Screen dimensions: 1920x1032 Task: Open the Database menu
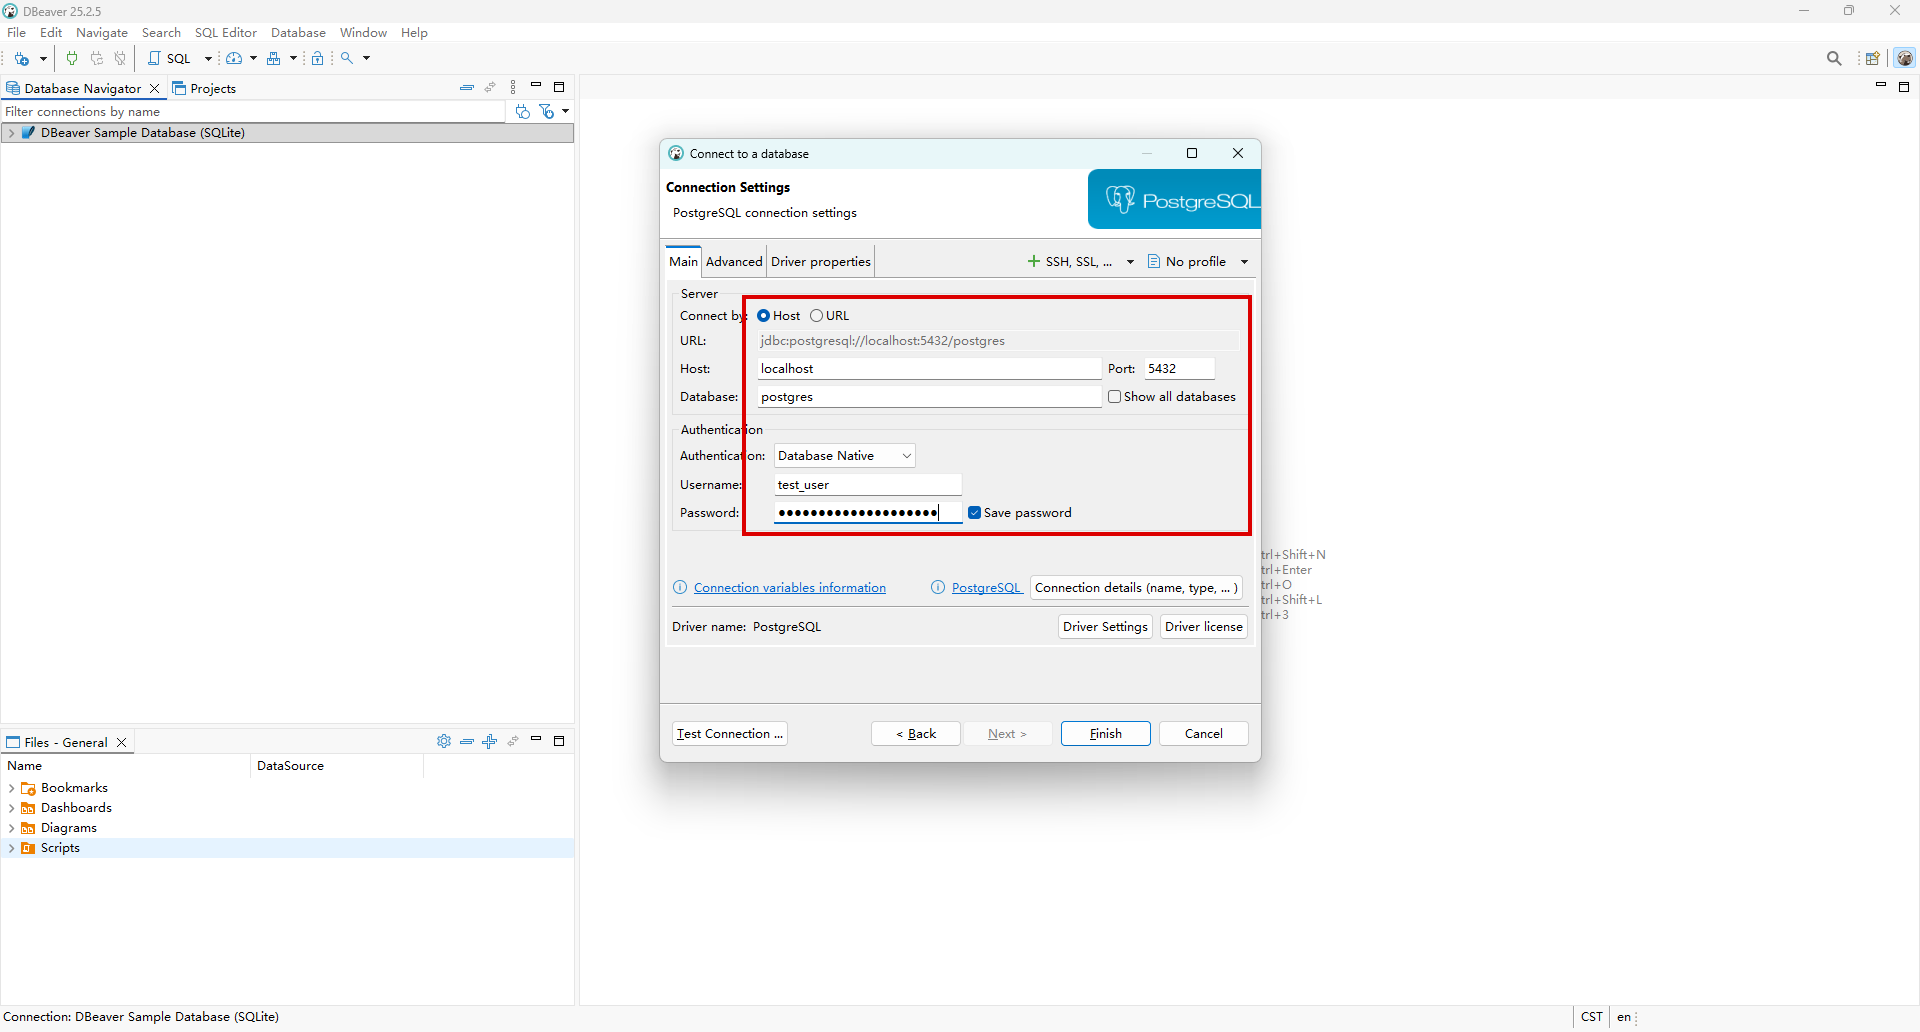[x=298, y=33]
